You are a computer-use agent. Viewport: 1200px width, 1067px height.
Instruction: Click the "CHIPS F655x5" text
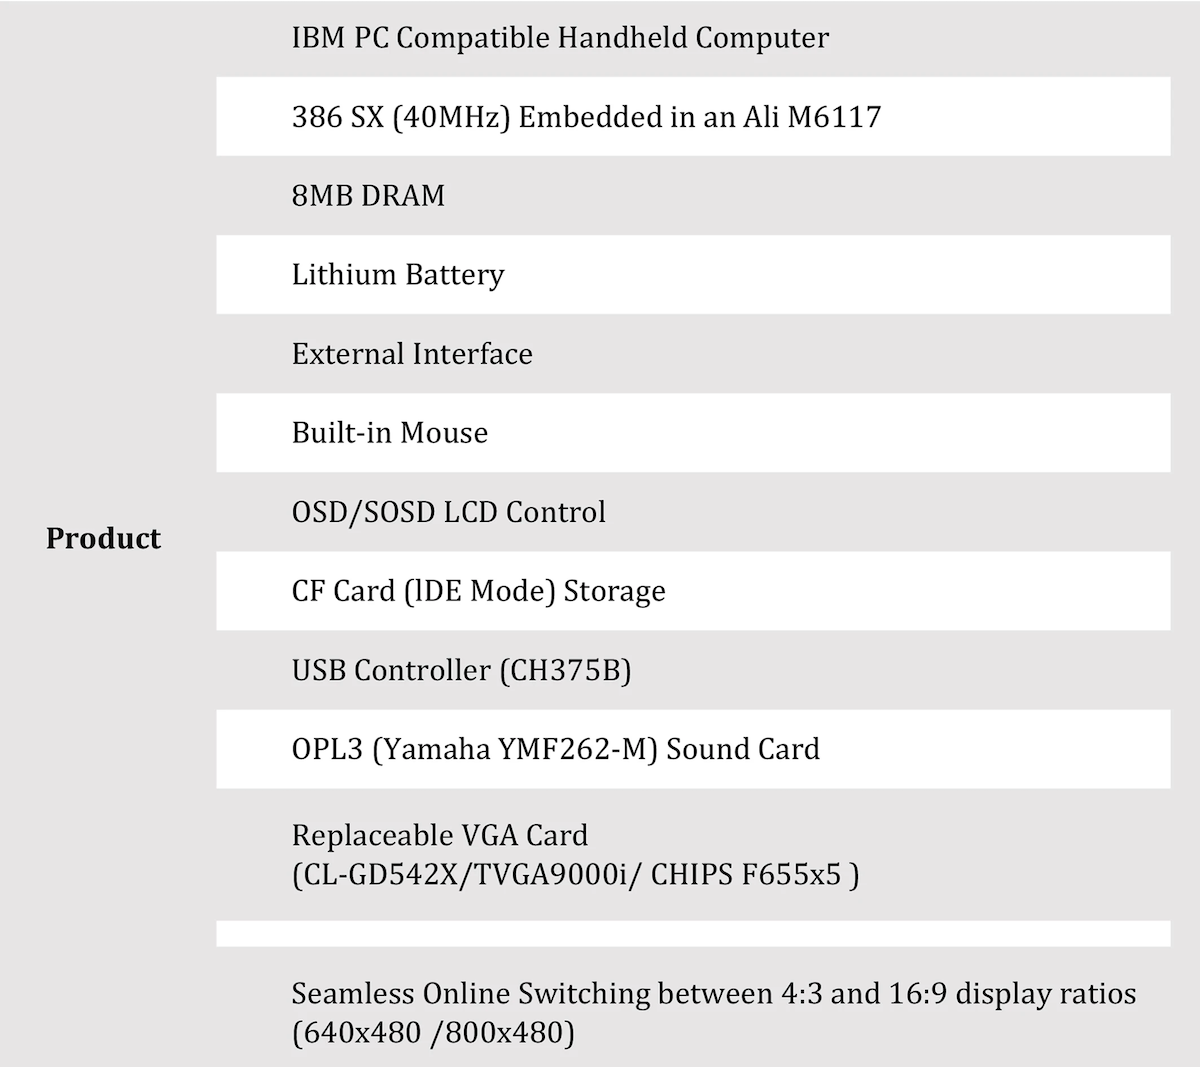tap(746, 875)
